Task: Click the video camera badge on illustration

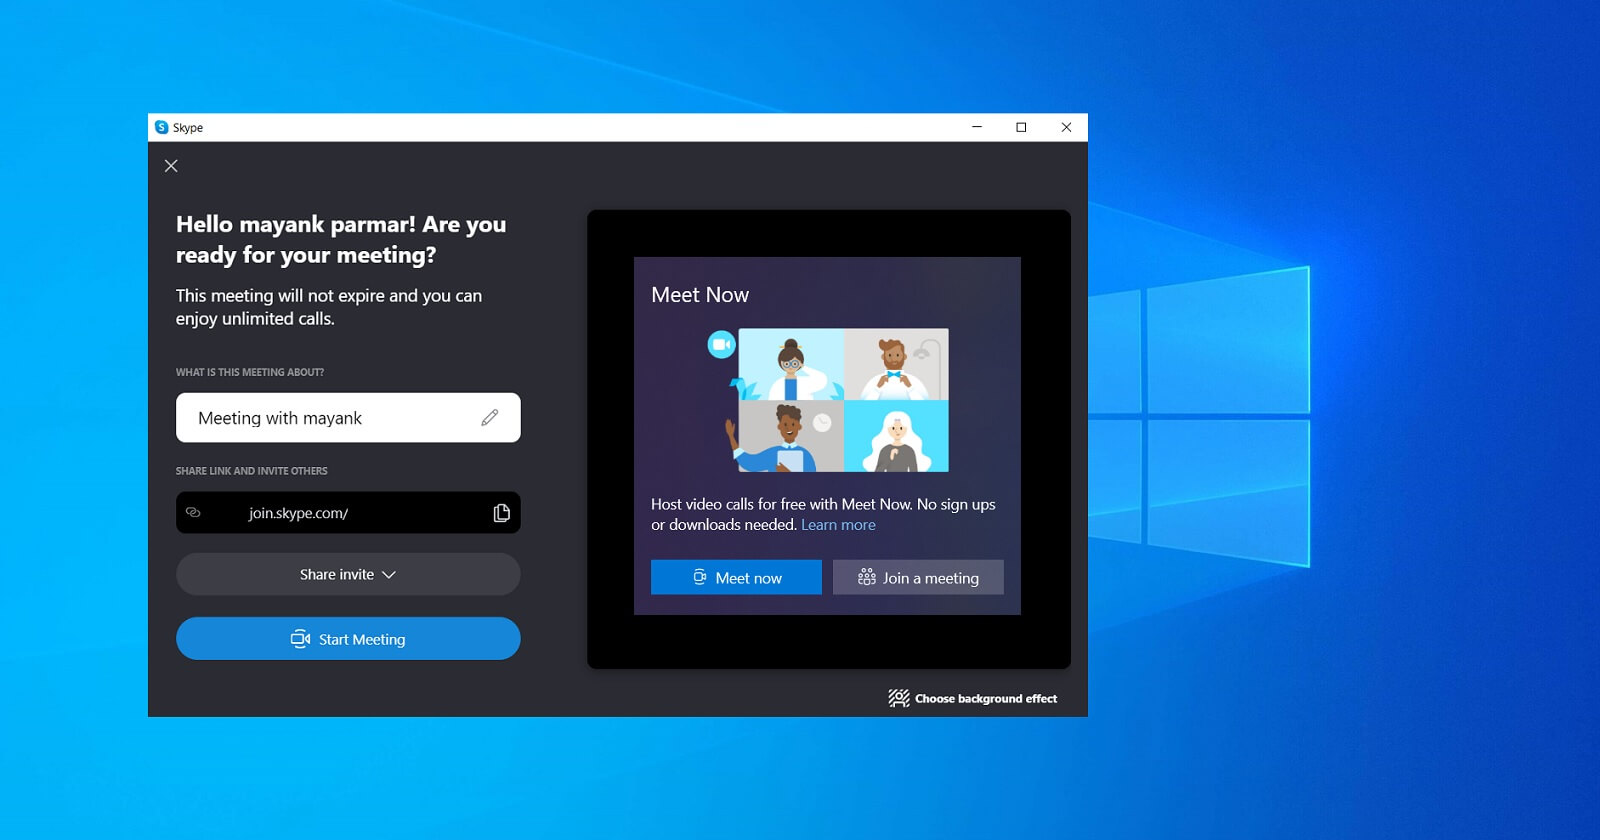Action: [721, 344]
